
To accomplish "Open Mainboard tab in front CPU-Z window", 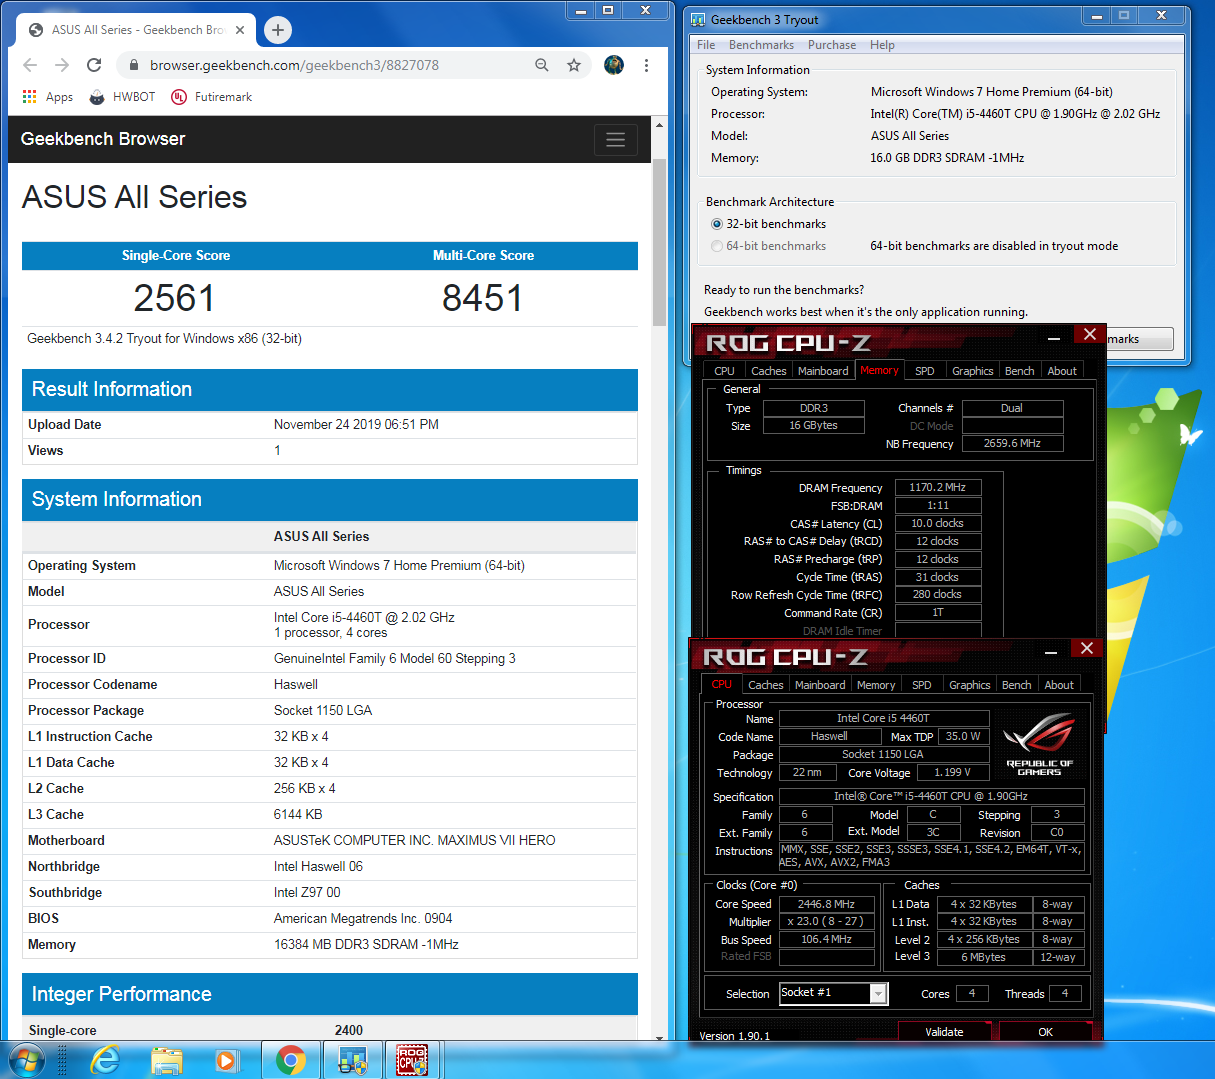I will click(820, 685).
